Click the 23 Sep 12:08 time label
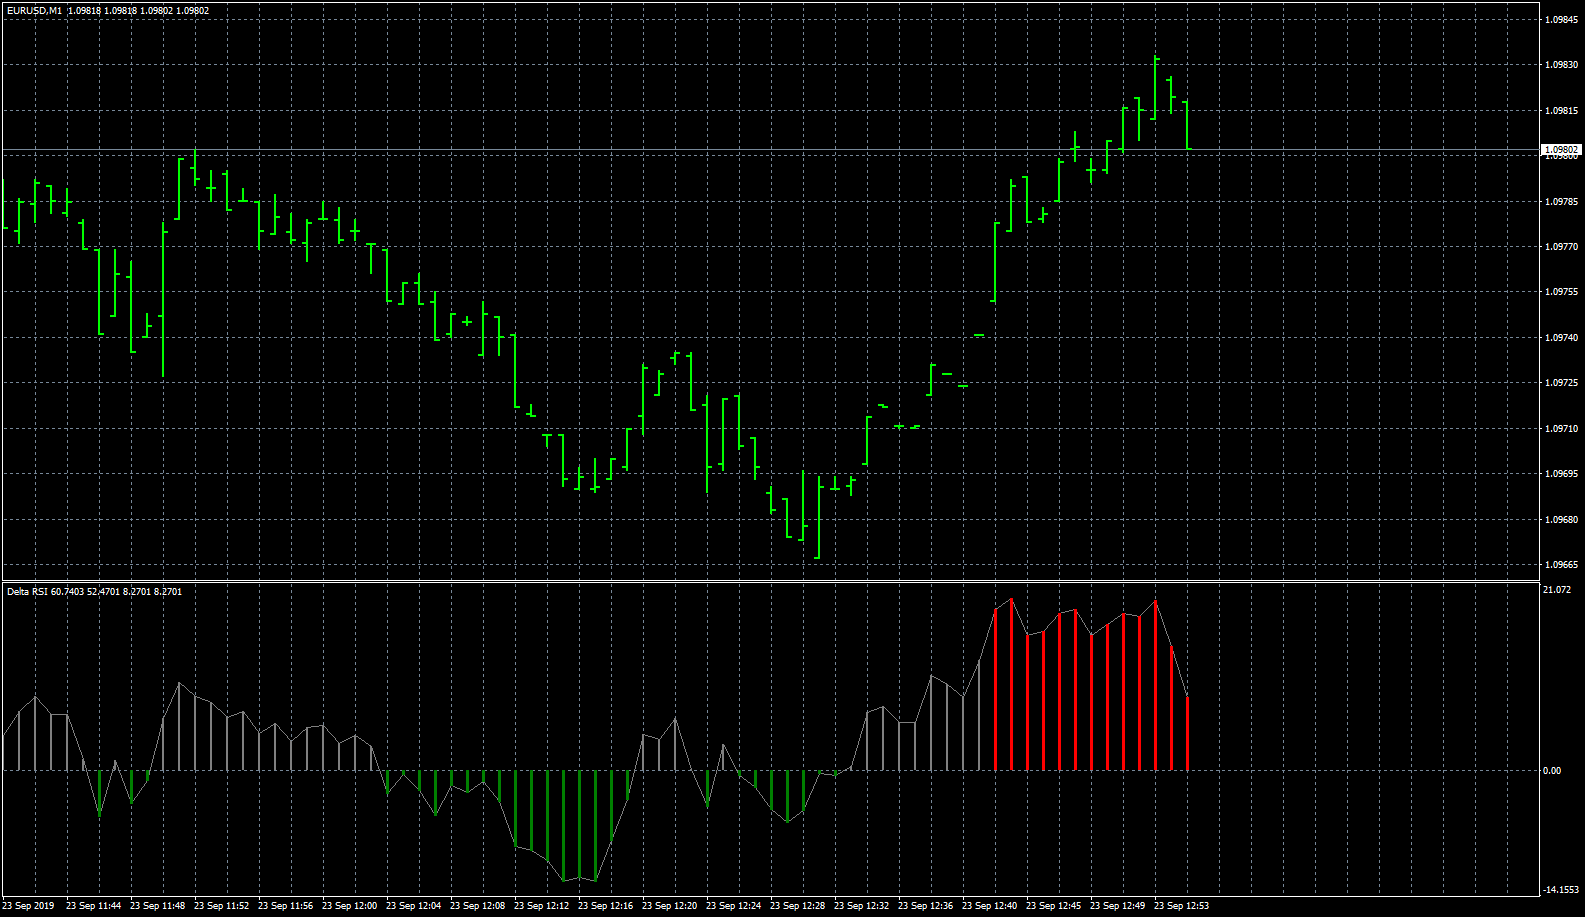The height and width of the screenshot is (917, 1585). coord(478,906)
